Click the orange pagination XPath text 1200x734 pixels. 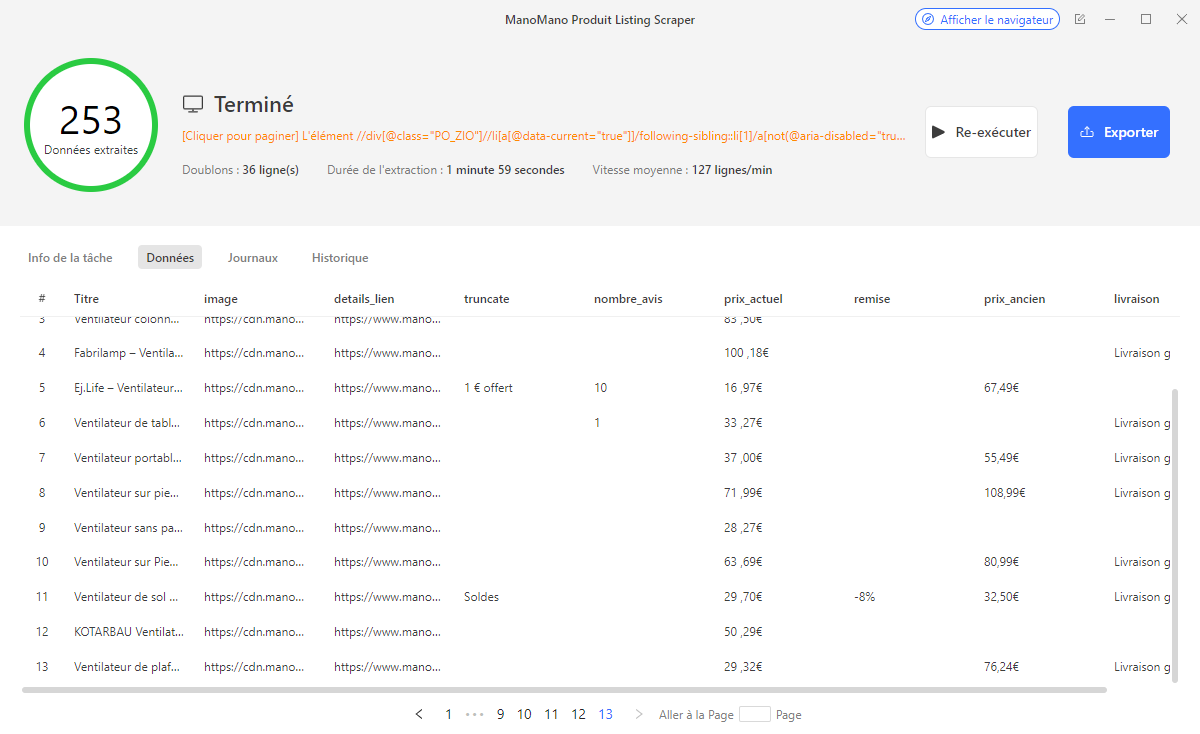(544, 135)
